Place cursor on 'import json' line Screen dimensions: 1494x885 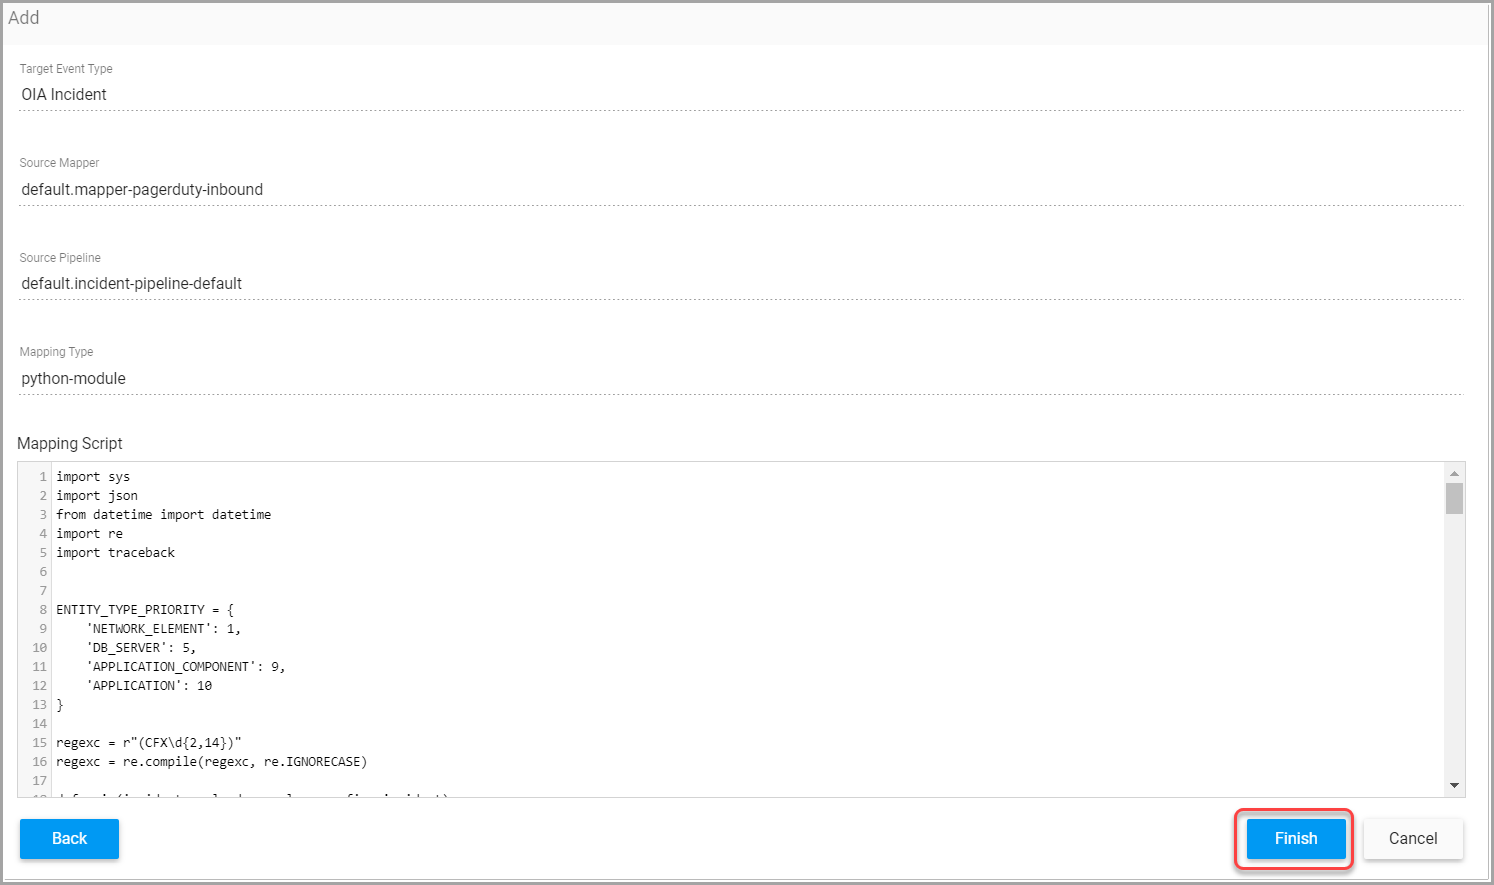(97, 495)
